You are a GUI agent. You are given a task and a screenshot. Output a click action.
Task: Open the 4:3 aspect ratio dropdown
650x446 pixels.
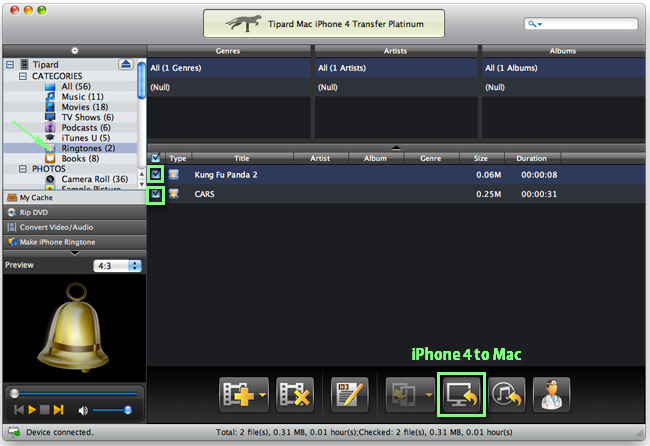point(117,266)
